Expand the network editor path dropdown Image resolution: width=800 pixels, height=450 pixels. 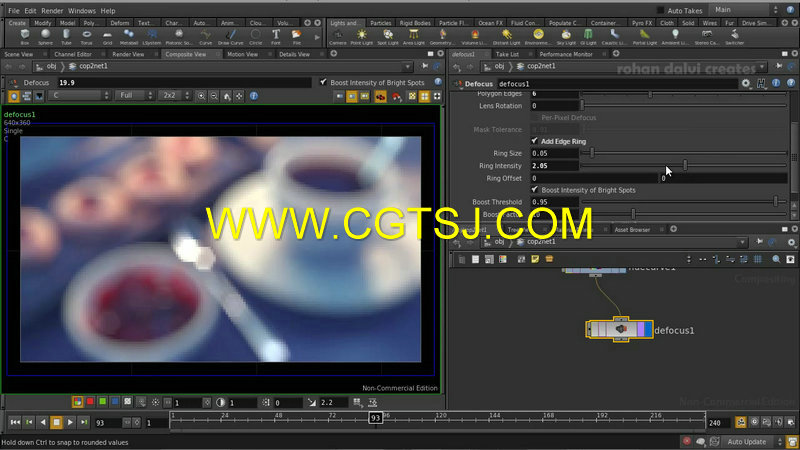[742, 242]
